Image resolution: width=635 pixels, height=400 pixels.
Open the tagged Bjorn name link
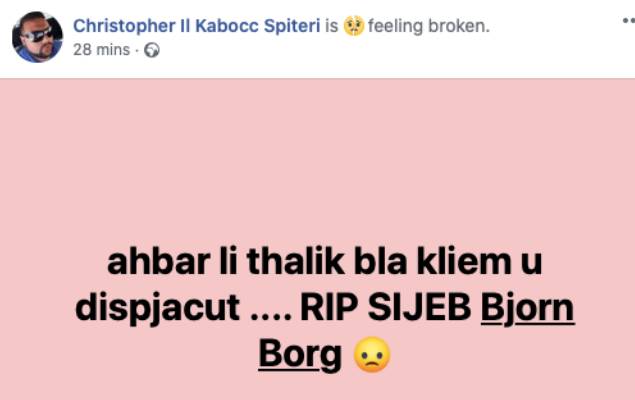[527, 308]
